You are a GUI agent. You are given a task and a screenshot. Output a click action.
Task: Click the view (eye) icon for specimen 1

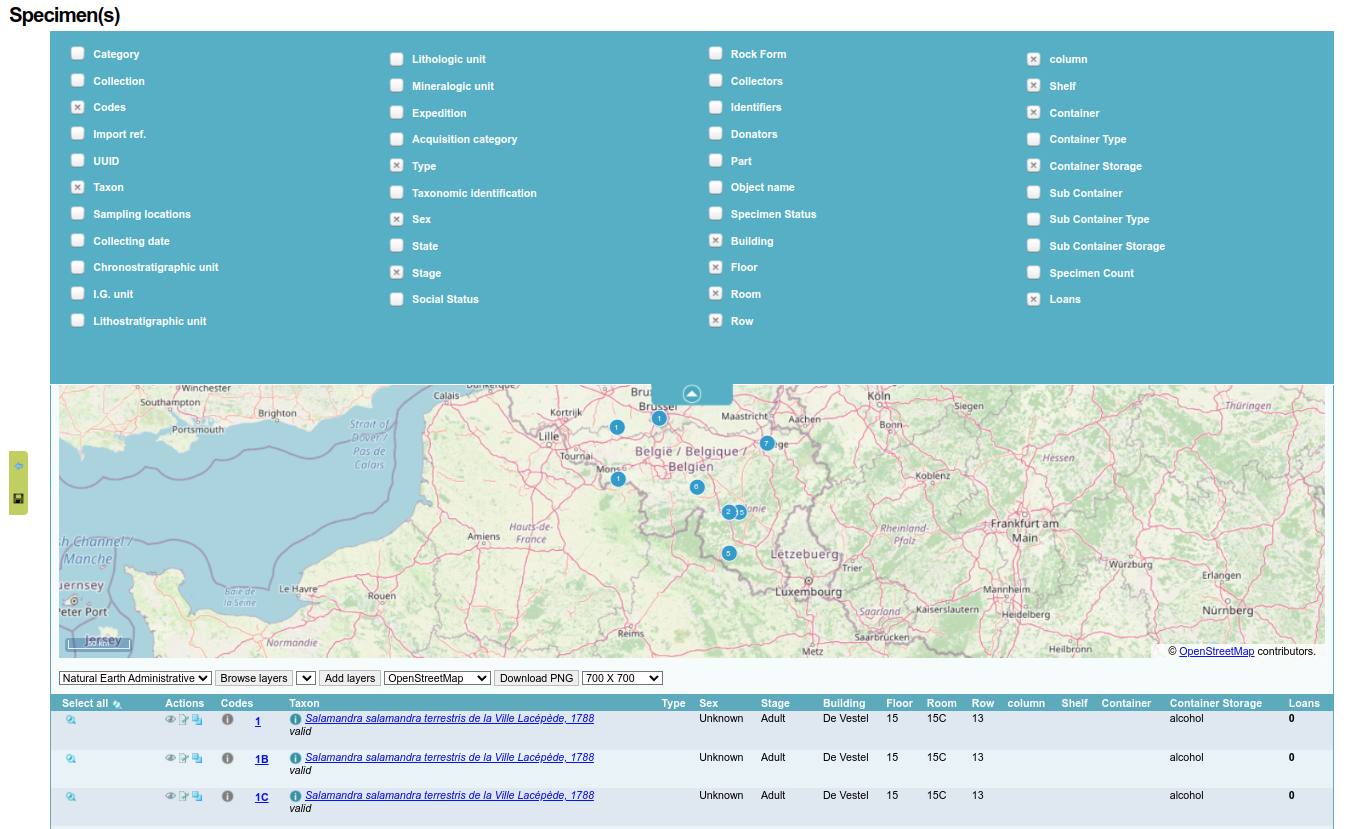[170, 719]
